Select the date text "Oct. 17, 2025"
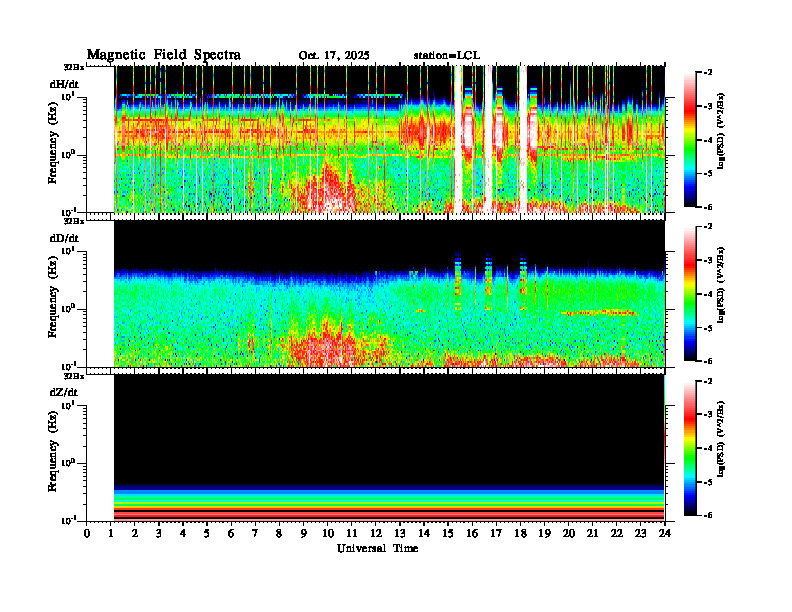This screenshot has width=792, height=612. (x=334, y=56)
